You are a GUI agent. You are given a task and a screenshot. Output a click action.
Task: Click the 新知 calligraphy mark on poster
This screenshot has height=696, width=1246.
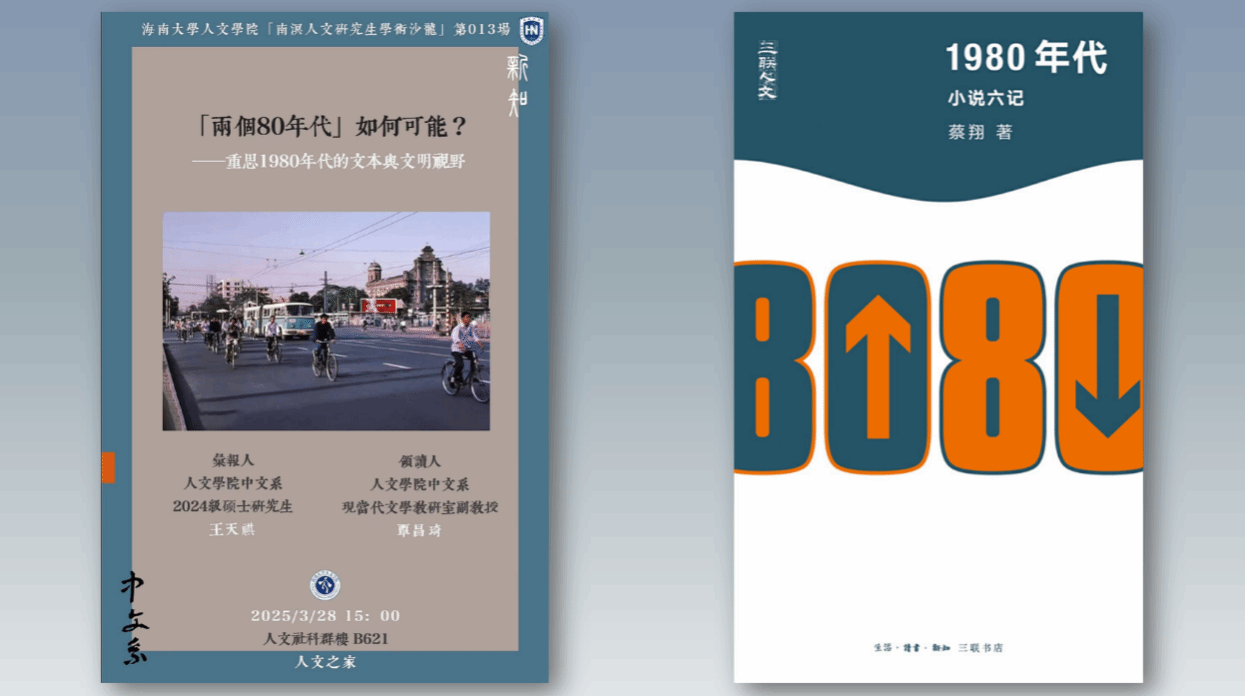(517, 85)
